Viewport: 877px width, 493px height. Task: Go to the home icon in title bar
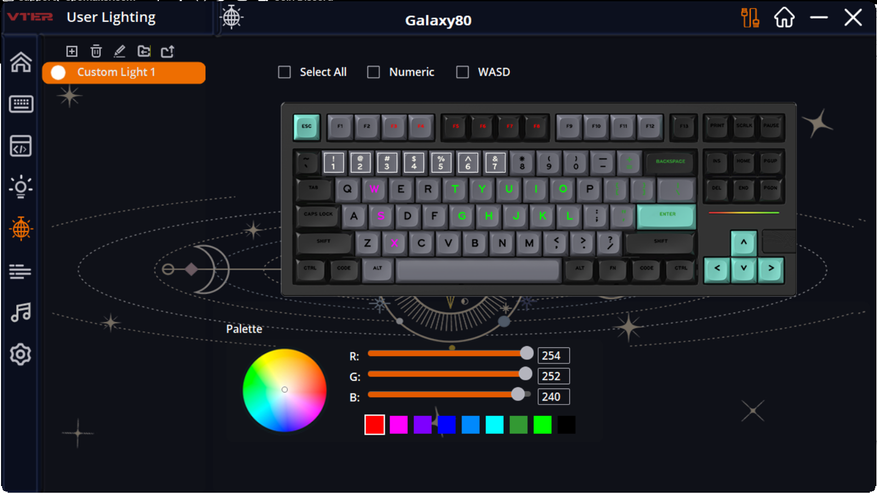click(784, 17)
